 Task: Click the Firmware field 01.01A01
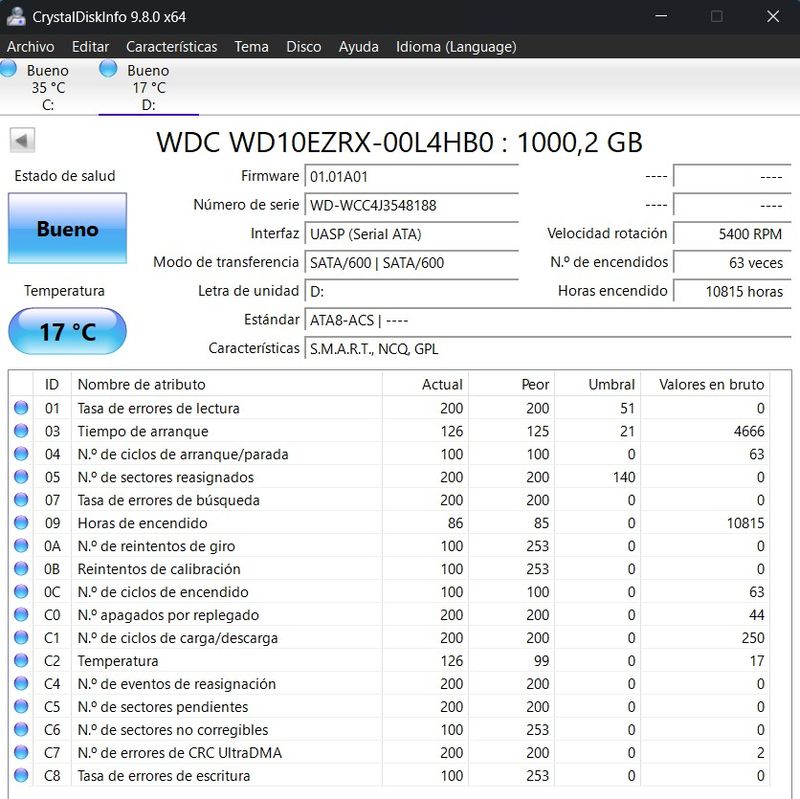pyautogui.click(x=411, y=177)
